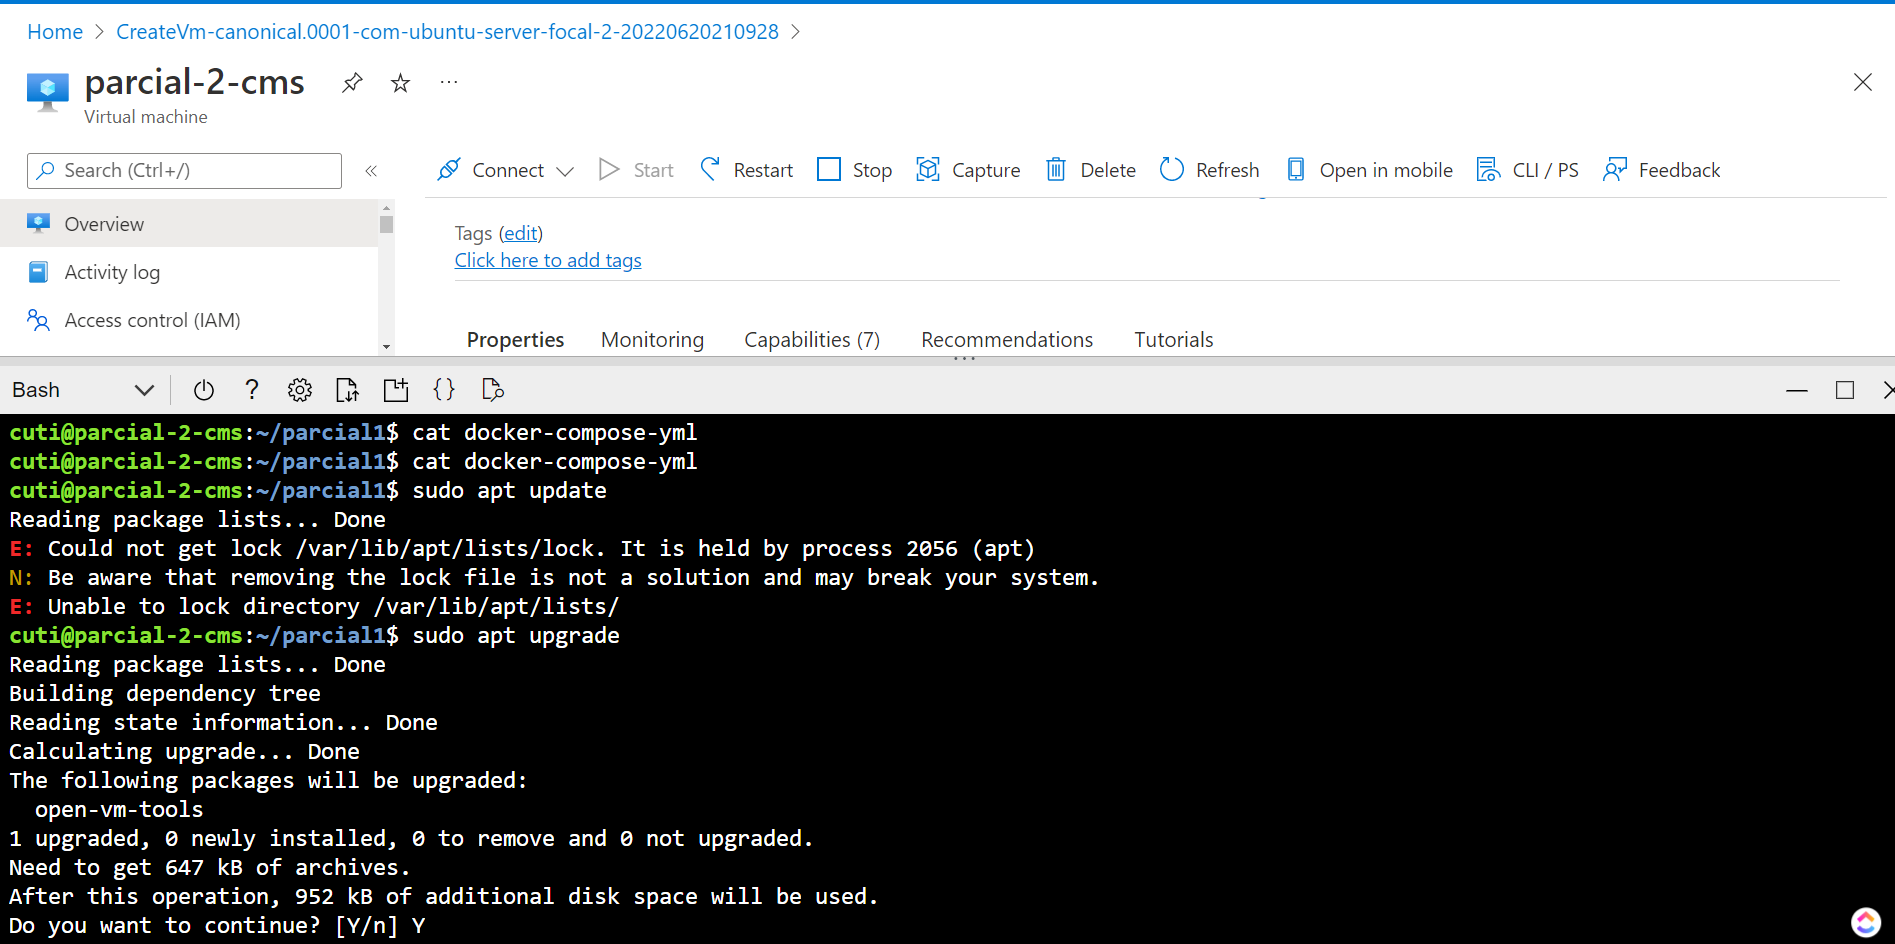Viewport: 1895px width, 944px height.
Task: Open Cloud Shell settings gear
Action: pyautogui.click(x=300, y=390)
